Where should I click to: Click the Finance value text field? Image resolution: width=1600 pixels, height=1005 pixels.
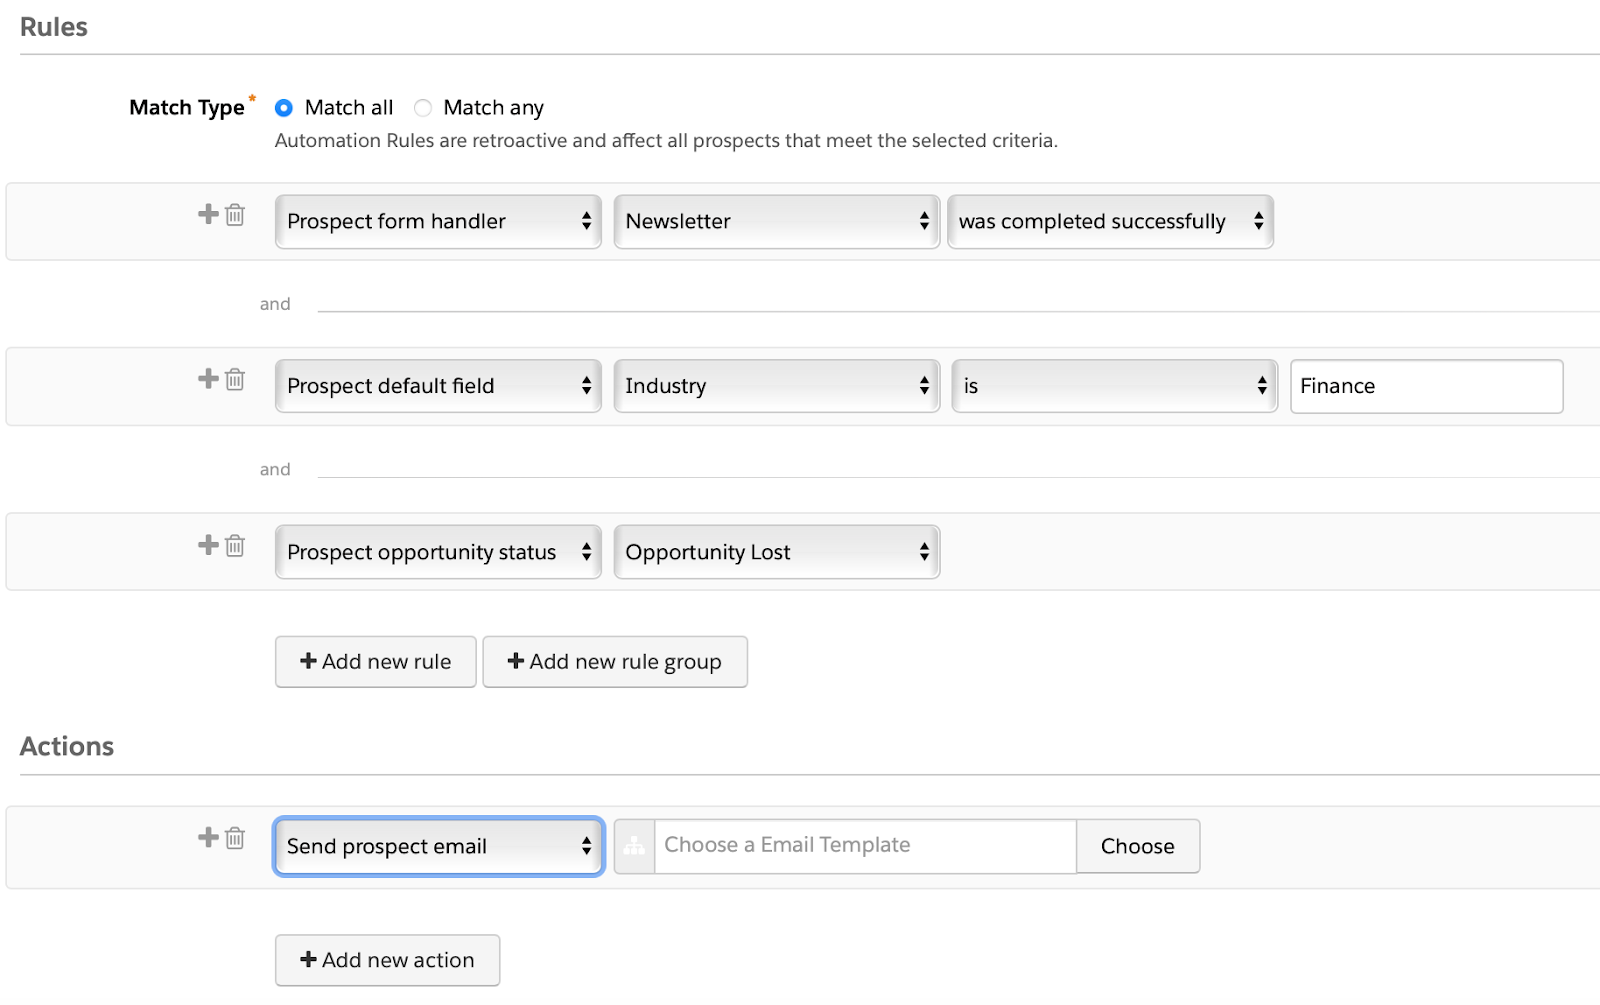[1426, 386]
